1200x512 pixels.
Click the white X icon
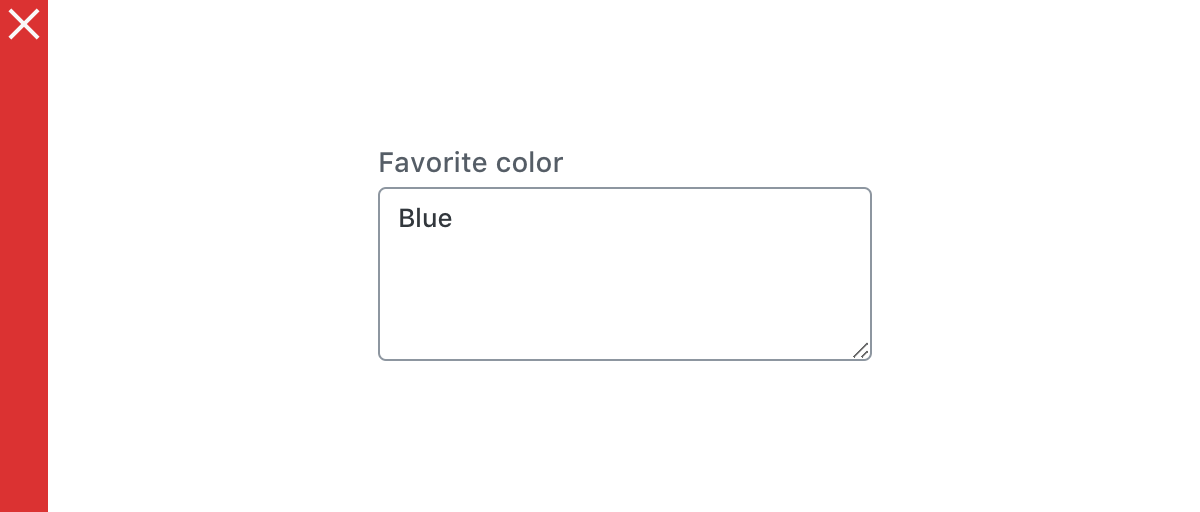(24, 24)
